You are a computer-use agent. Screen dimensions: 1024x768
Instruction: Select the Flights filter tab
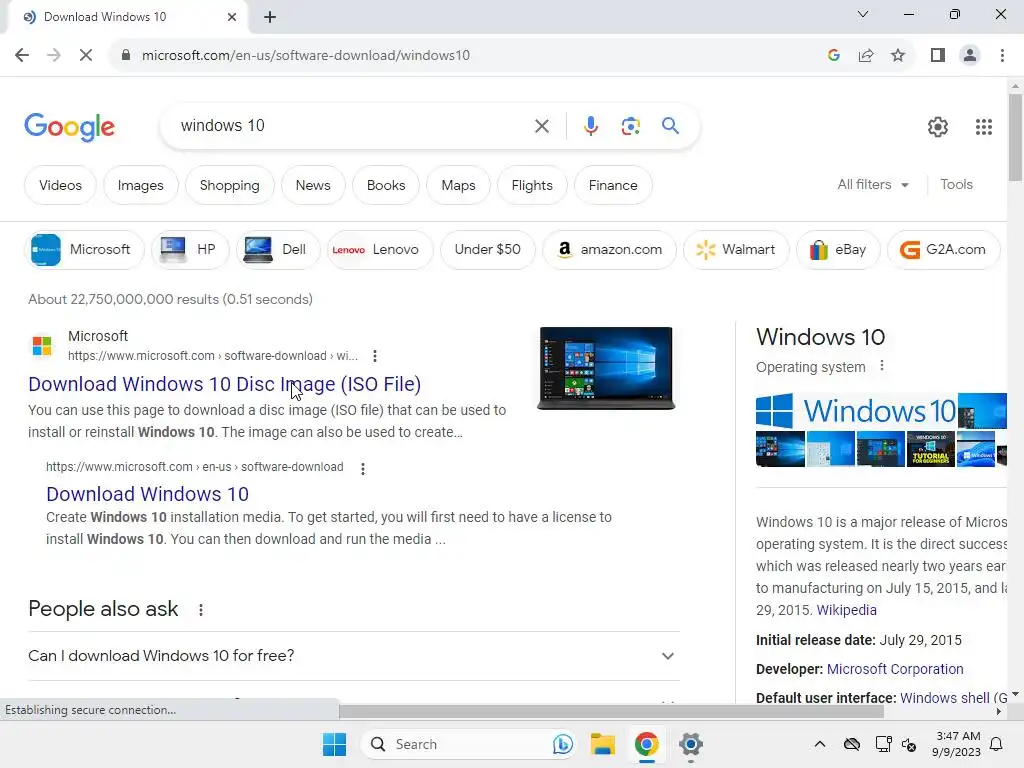click(x=532, y=185)
